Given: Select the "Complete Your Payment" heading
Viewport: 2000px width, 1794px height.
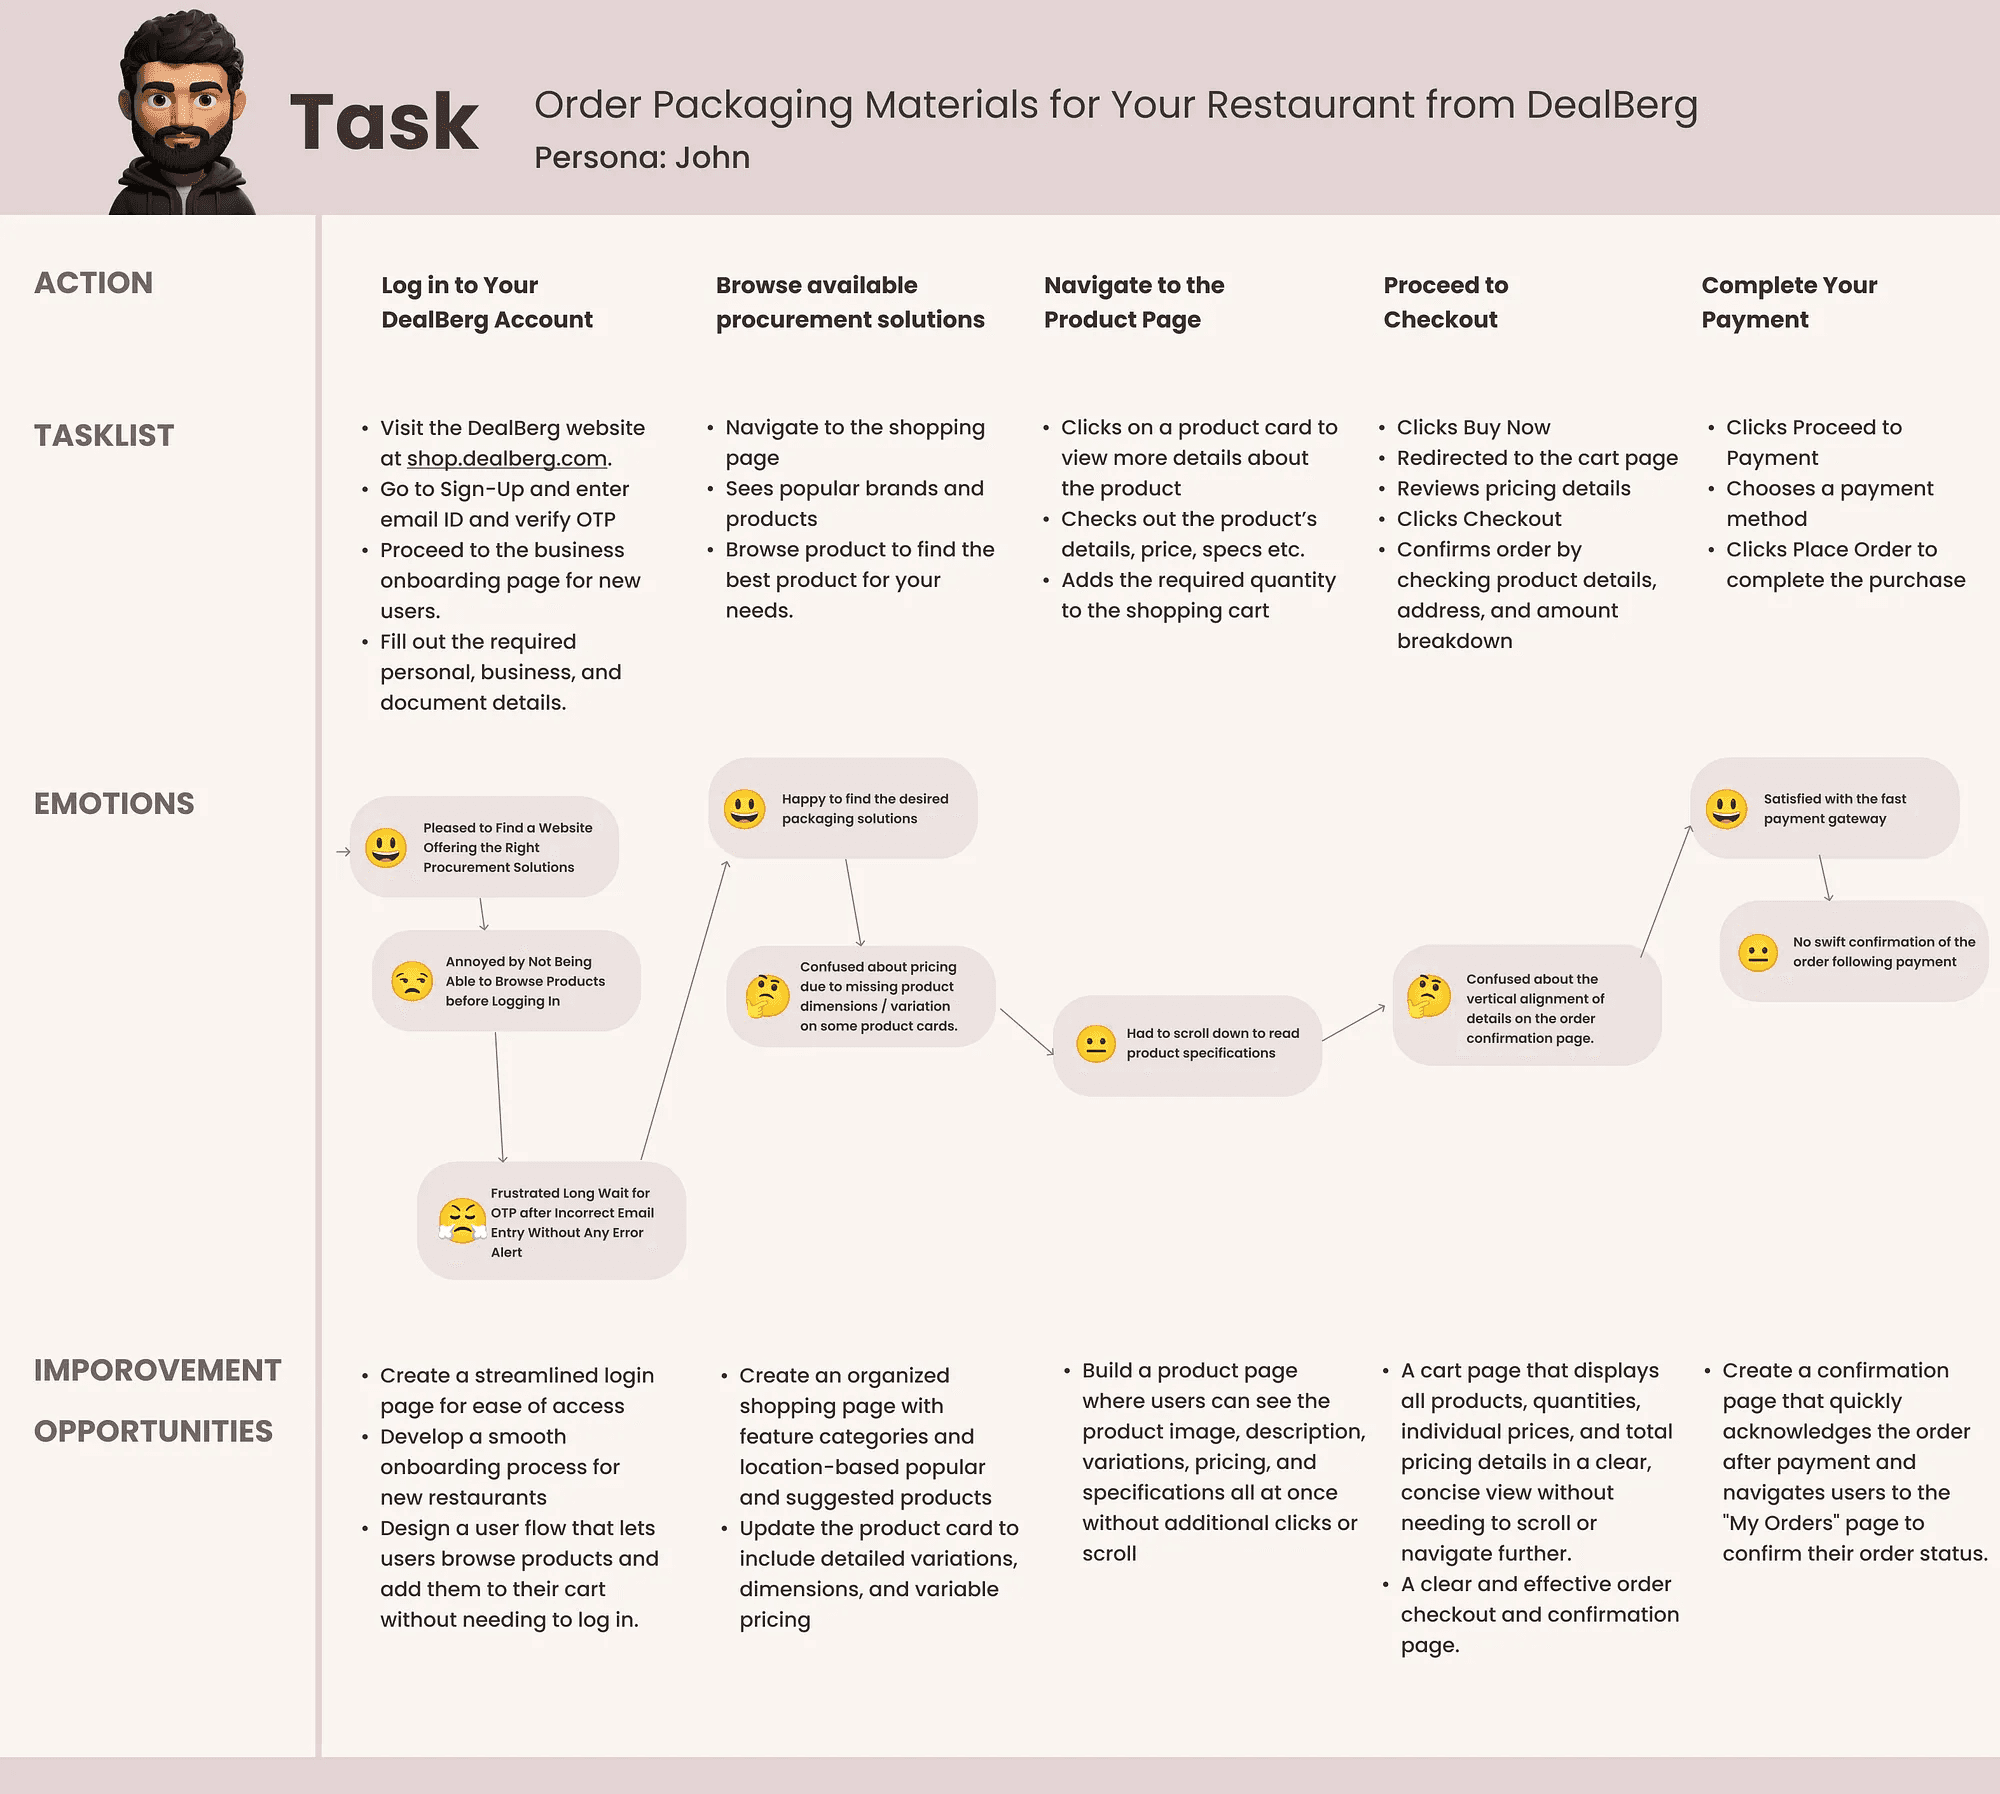Looking at the screenshot, I should coord(1789,302).
